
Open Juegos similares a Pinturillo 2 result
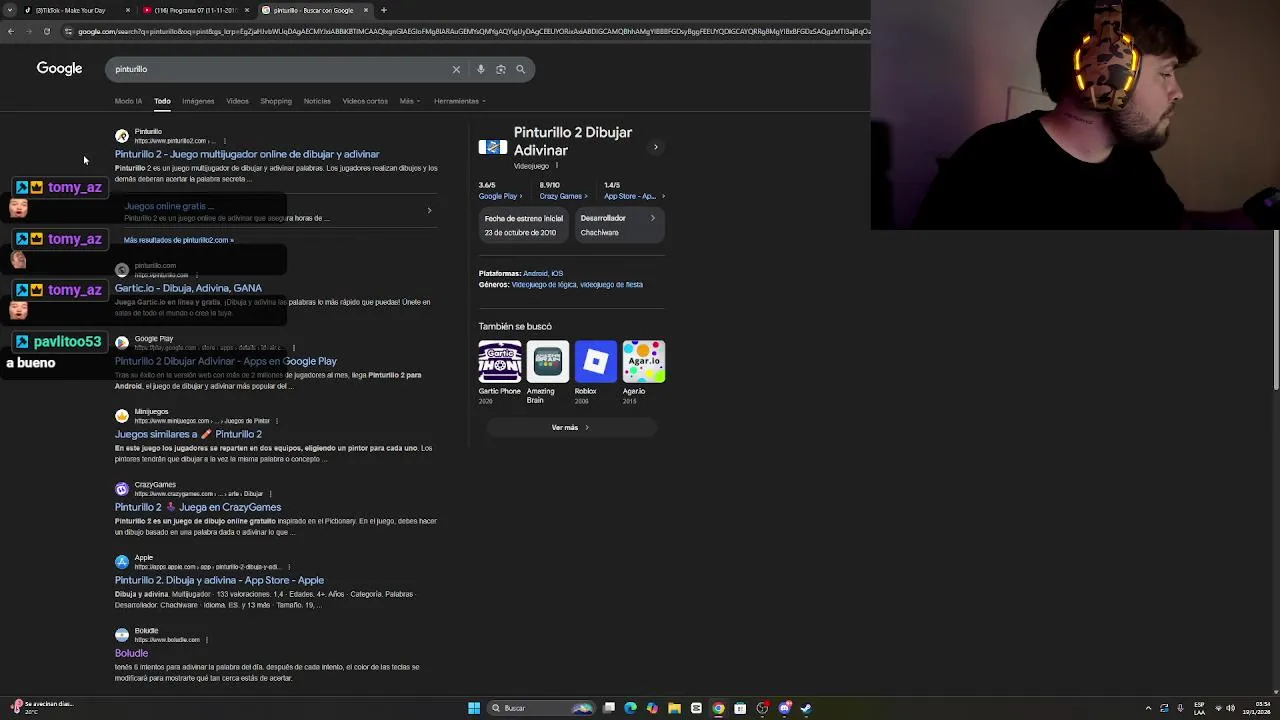(188, 434)
